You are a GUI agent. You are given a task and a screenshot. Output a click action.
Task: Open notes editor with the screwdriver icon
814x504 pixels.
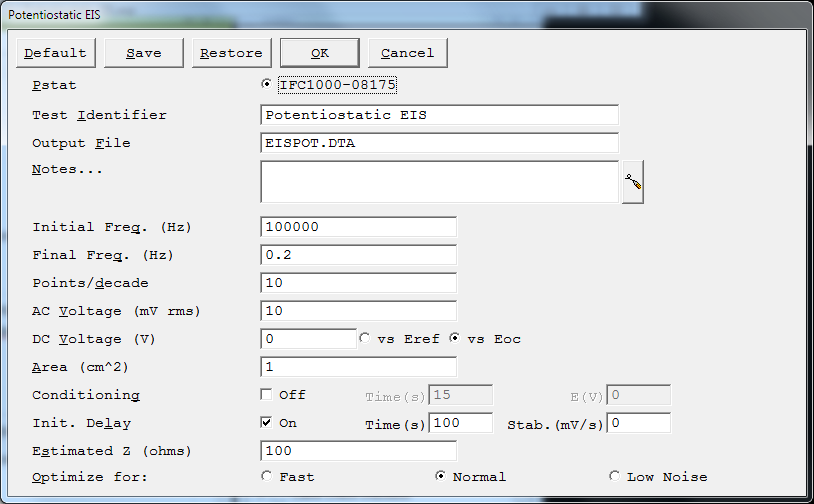pos(633,182)
